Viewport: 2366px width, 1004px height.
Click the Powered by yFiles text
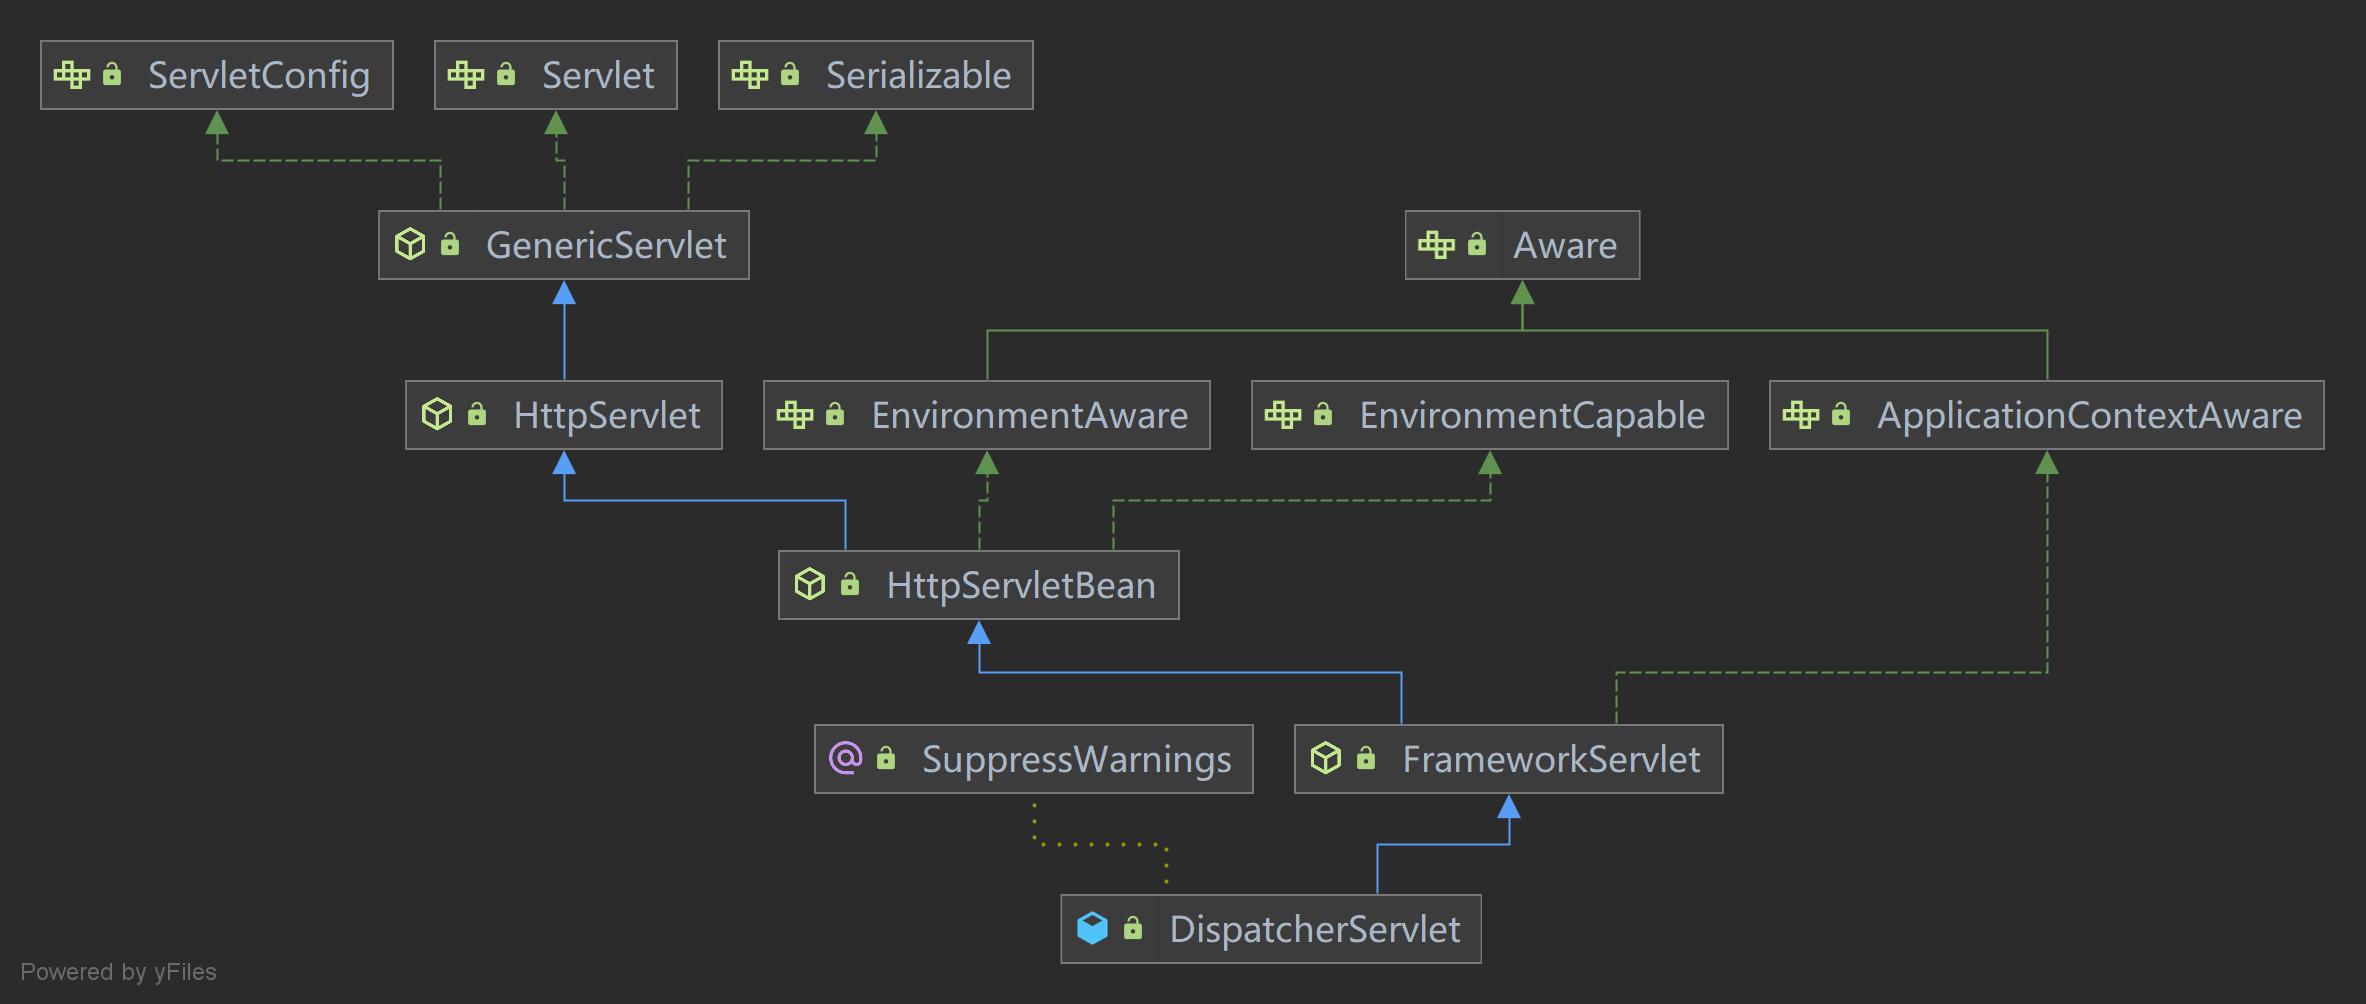[x=118, y=972]
